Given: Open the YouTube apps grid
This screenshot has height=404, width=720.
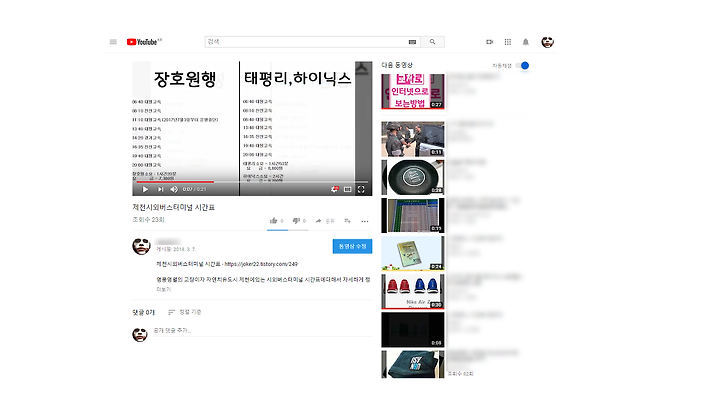Looking at the screenshot, I should [x=508, y=42].
